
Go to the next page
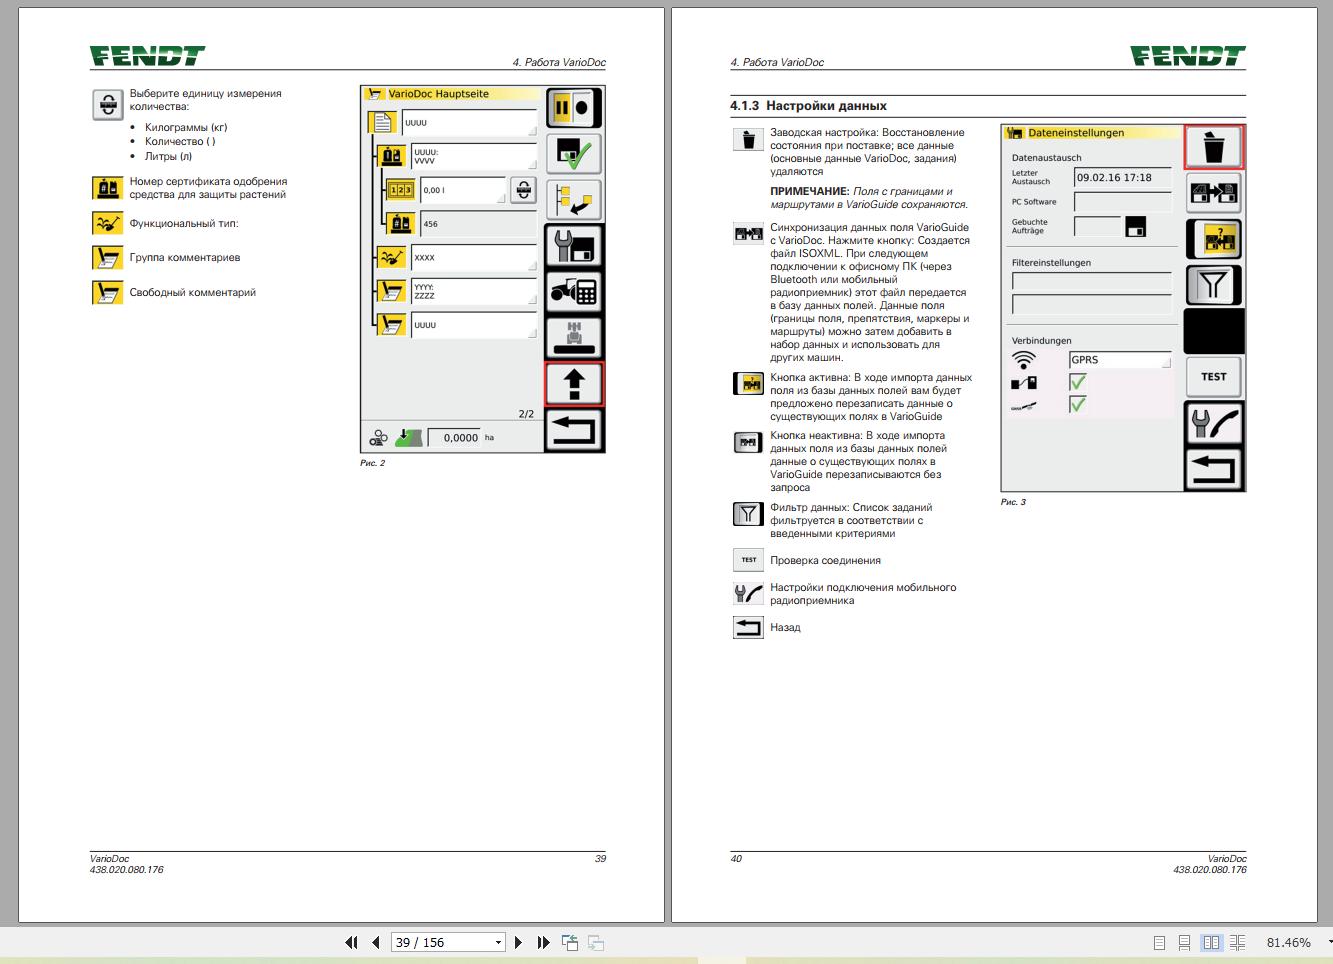[x=518, y=942]
